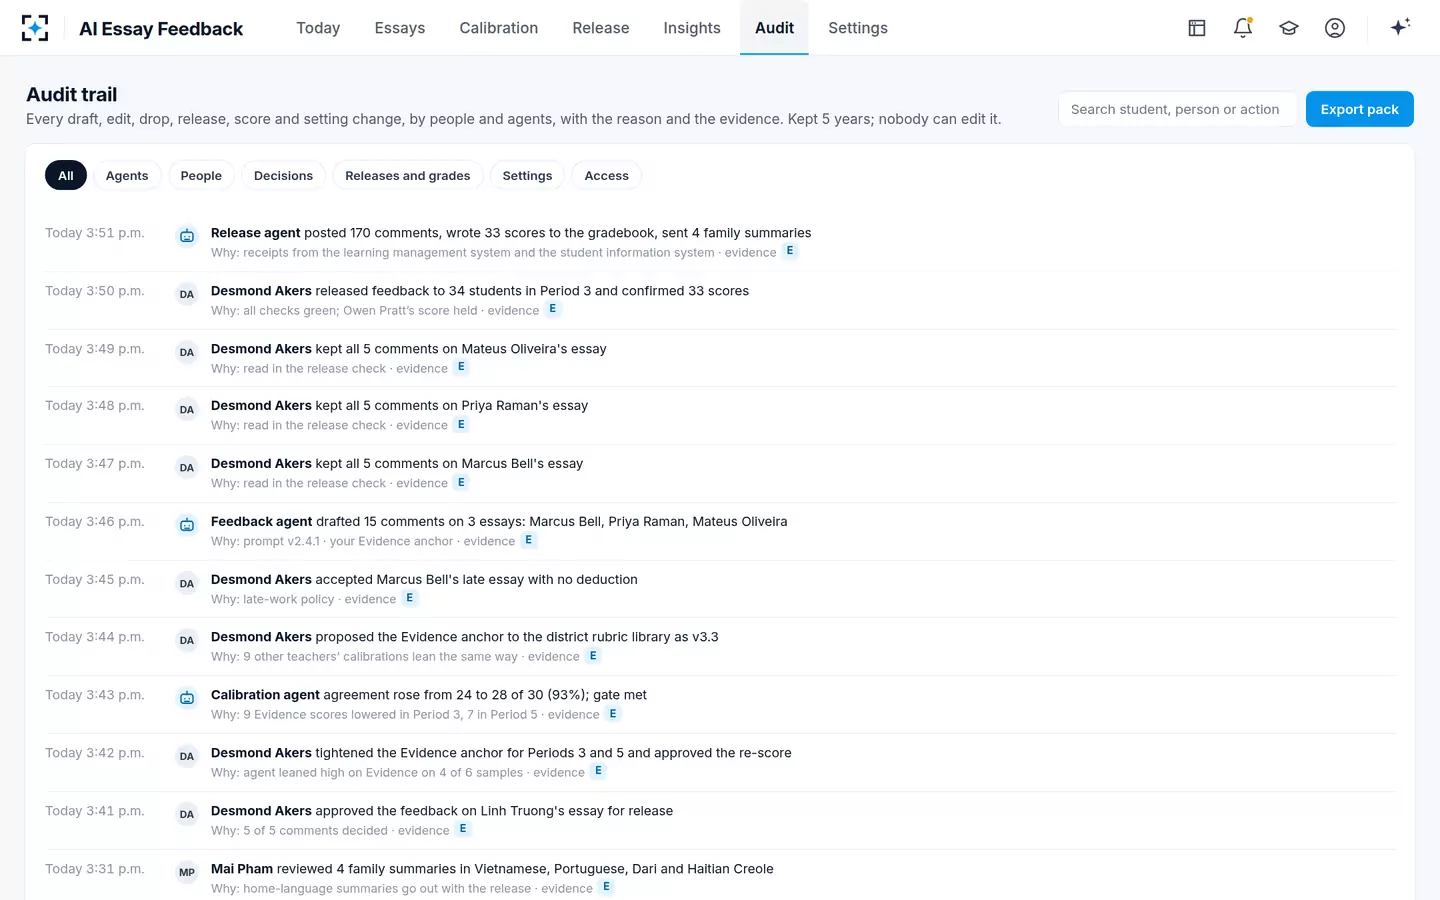Open evidence badge on Release agent entry

point(790,251)
